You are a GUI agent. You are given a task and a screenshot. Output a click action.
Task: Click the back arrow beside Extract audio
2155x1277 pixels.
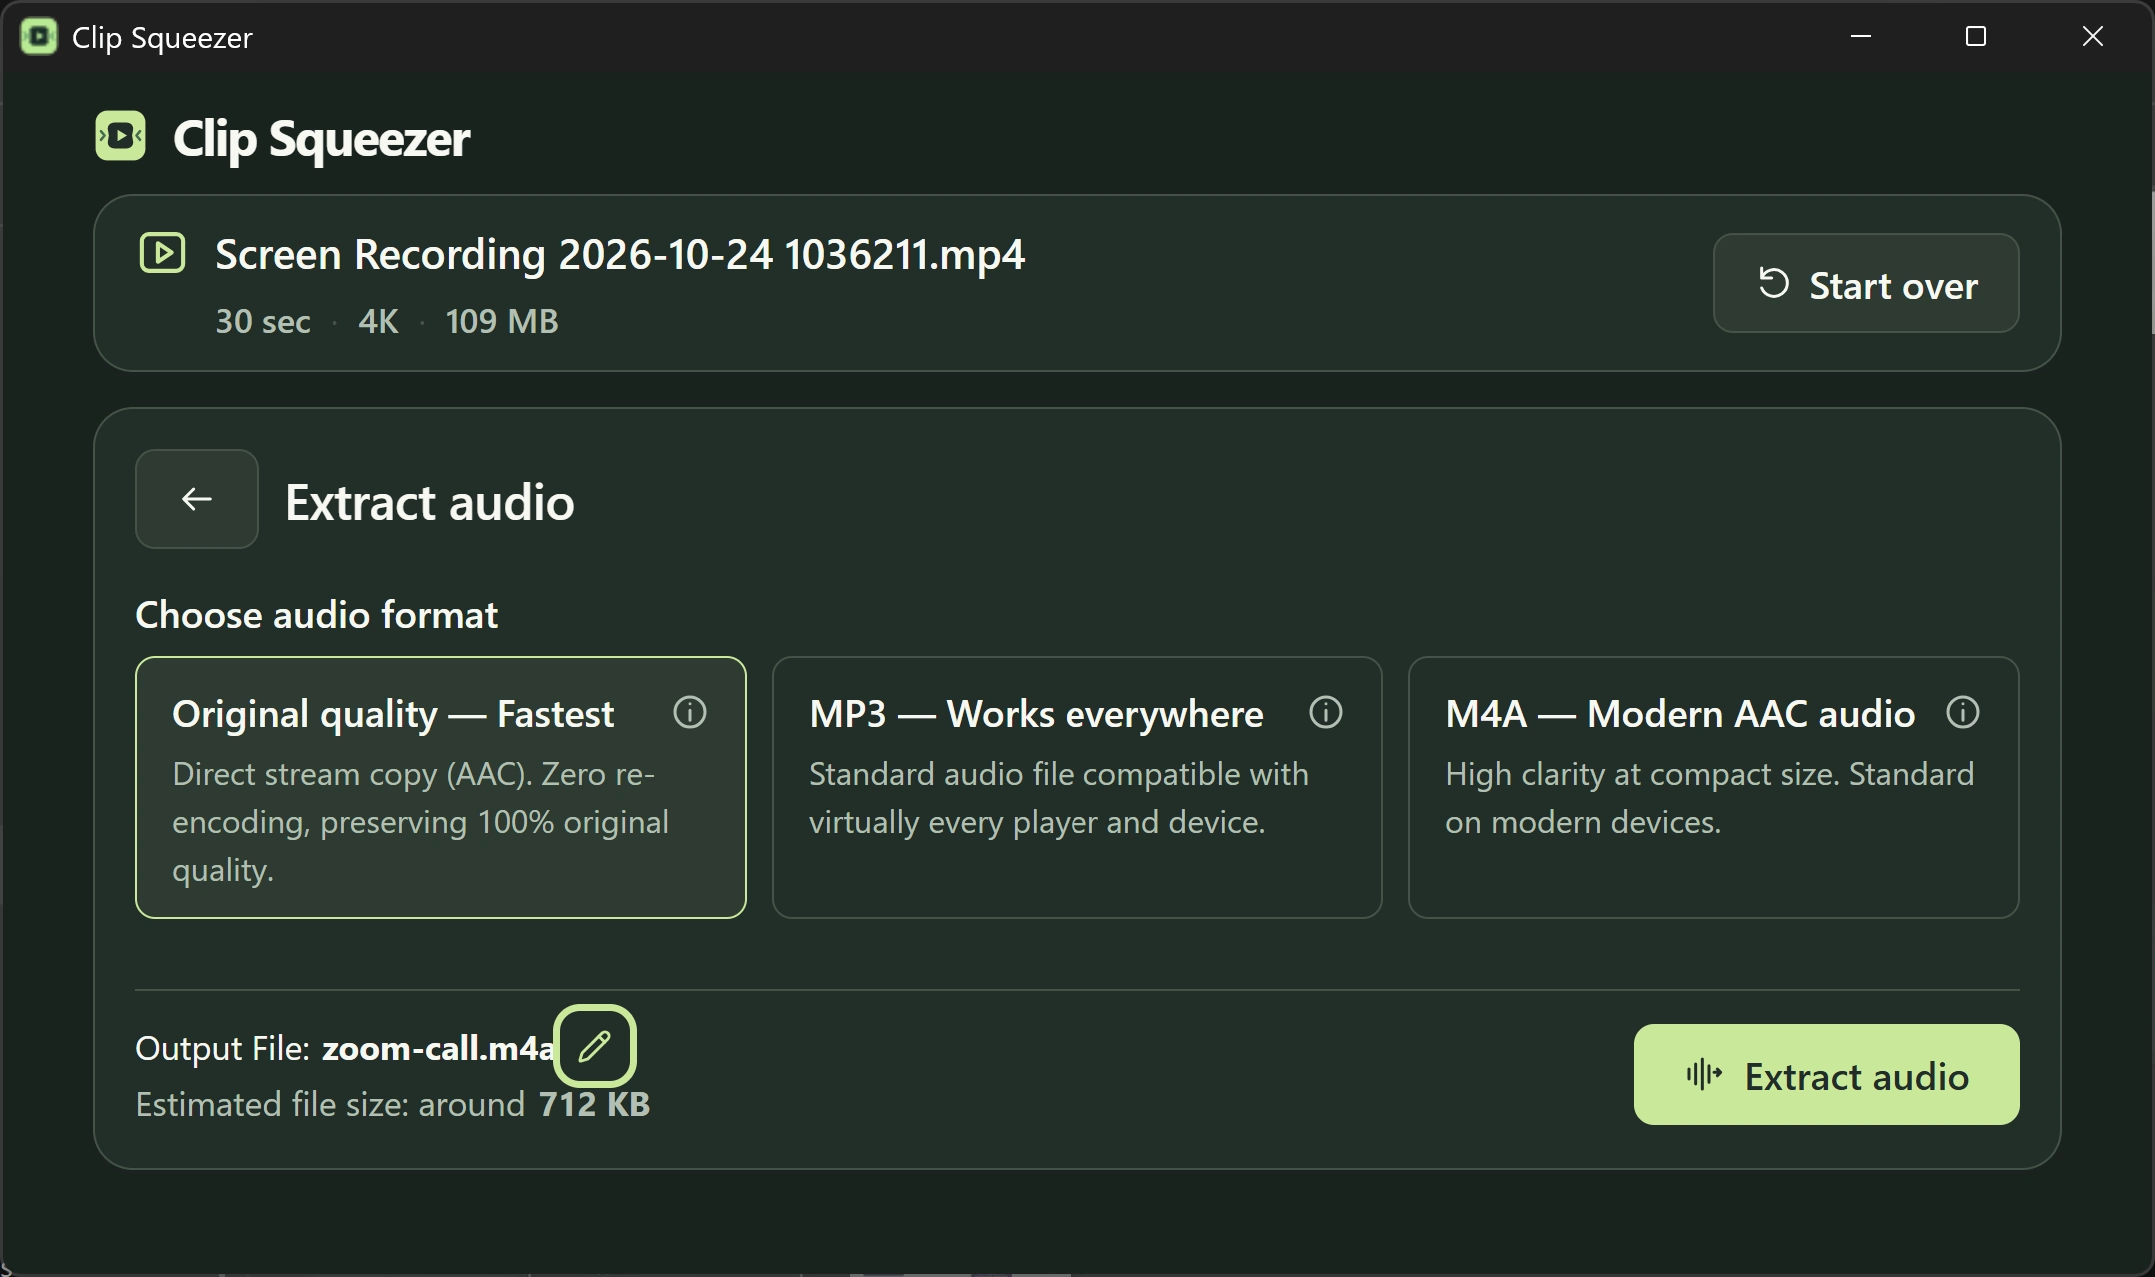197,499
